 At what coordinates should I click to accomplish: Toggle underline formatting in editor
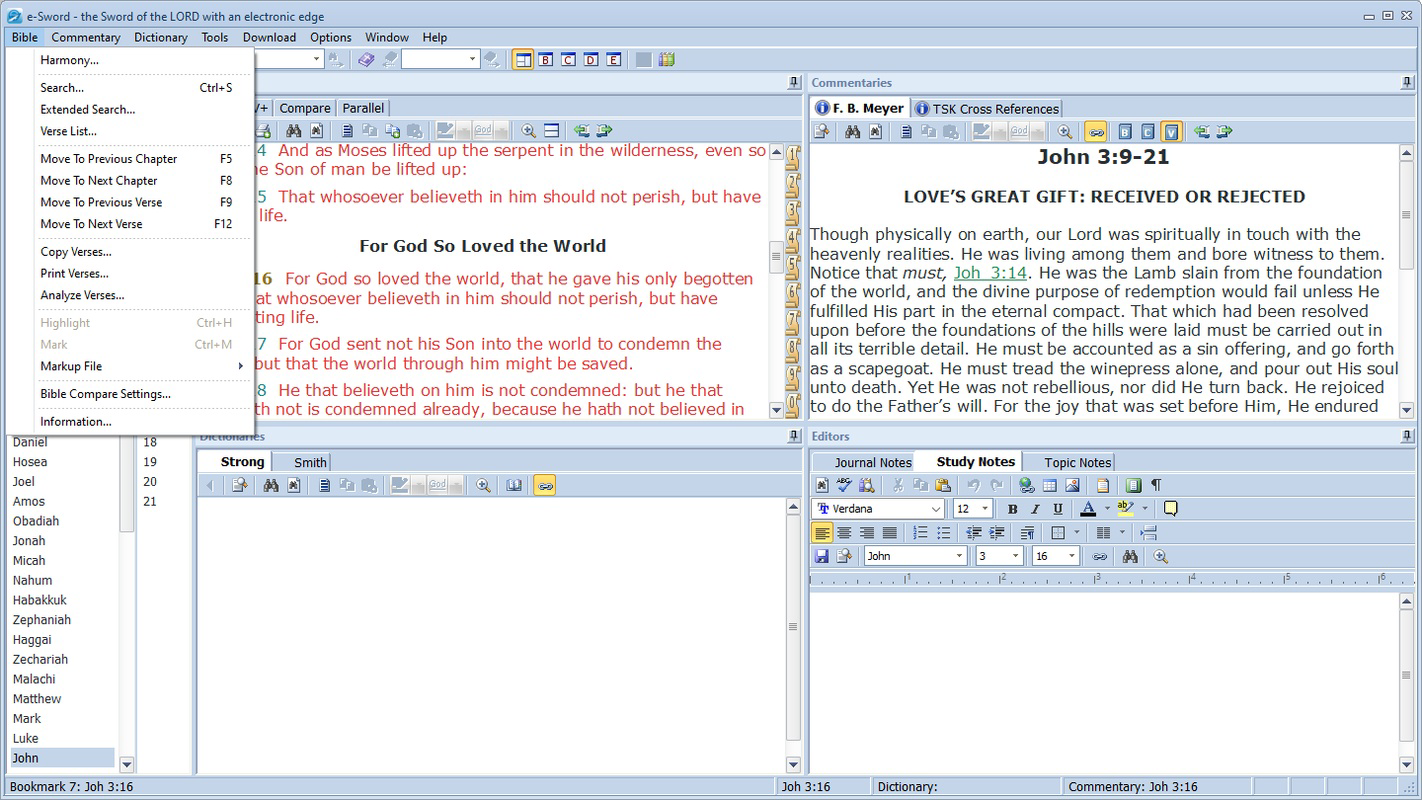(1058, 509)
